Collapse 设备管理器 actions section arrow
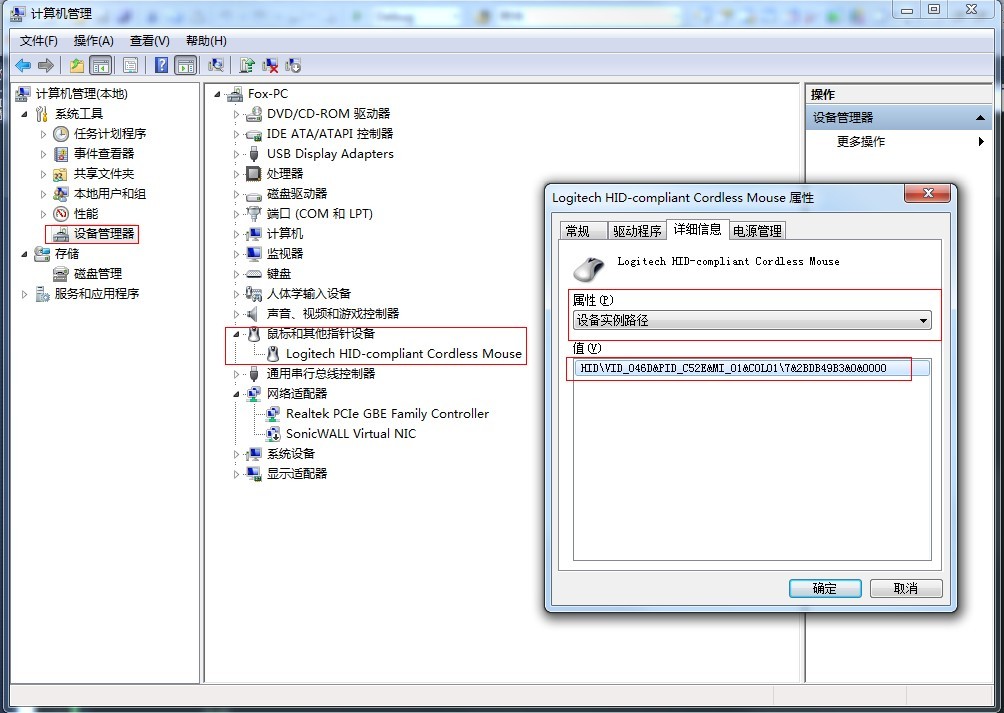The image size is (1004, 713). coord(980,118)
